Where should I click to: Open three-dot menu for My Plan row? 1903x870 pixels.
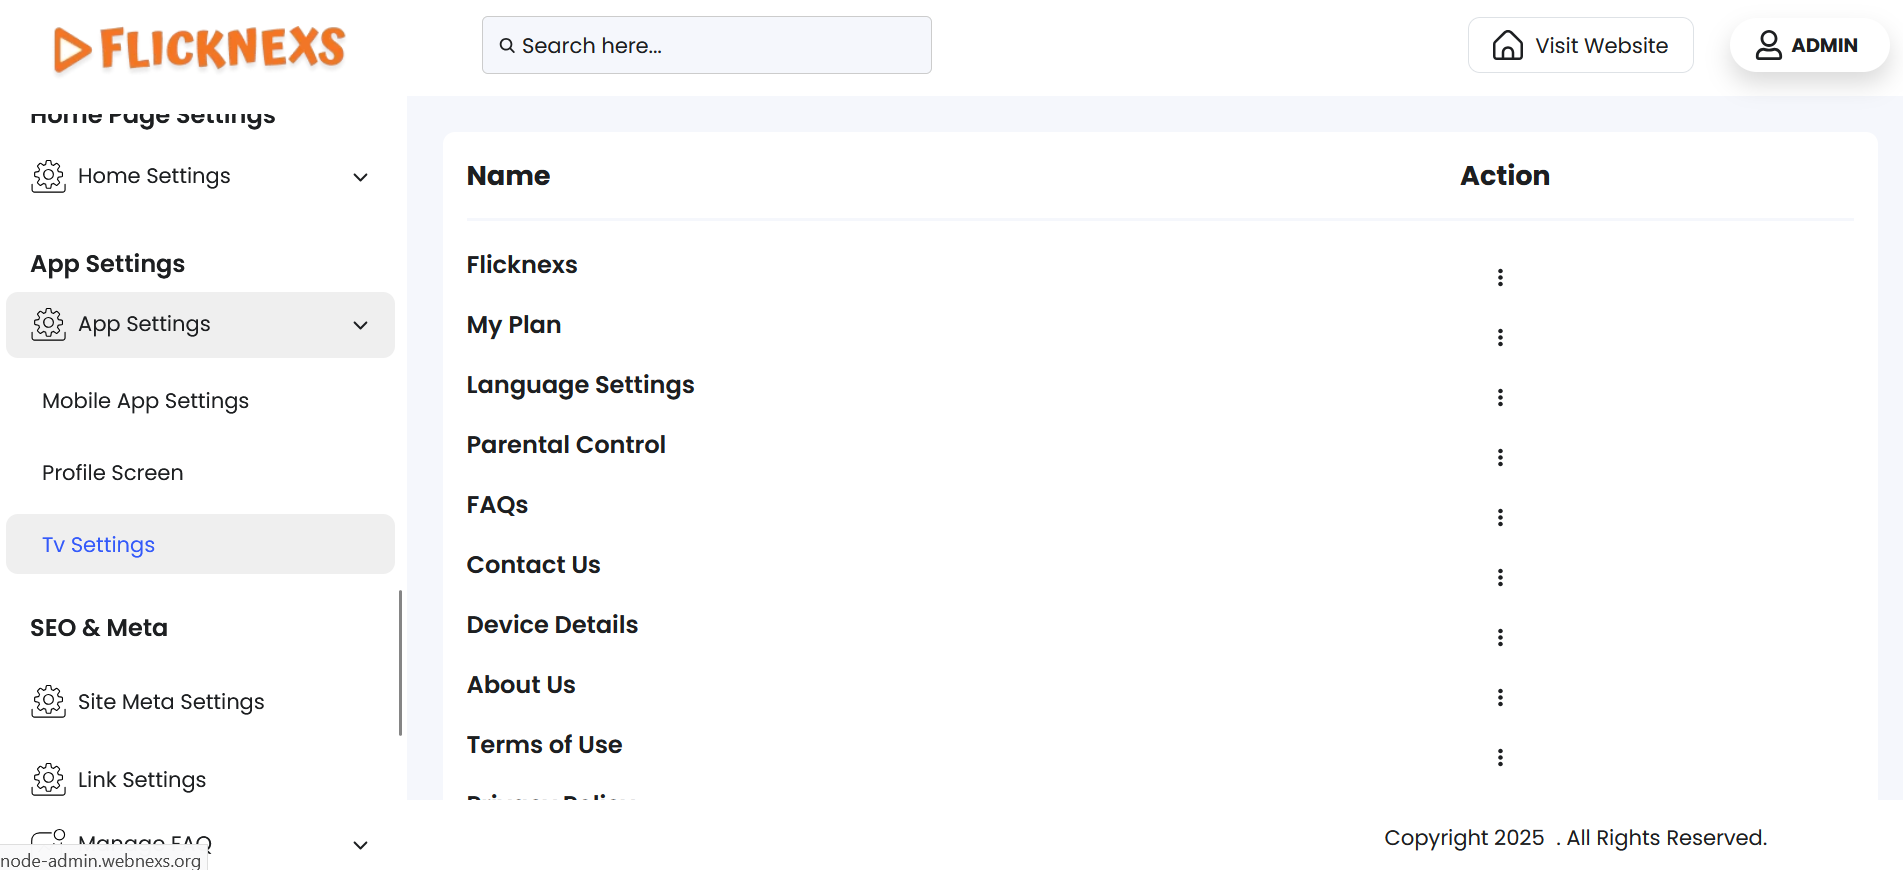[x=1500, y=337]
